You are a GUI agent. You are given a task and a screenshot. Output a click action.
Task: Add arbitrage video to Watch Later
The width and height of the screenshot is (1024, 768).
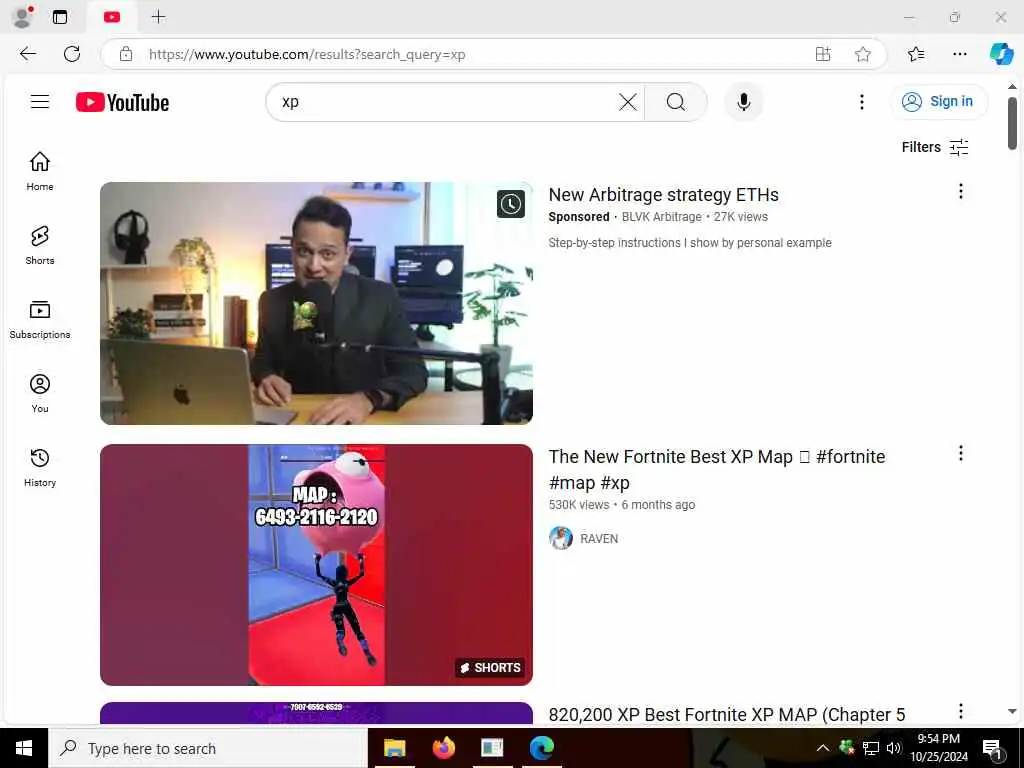(x=511, y=204)
